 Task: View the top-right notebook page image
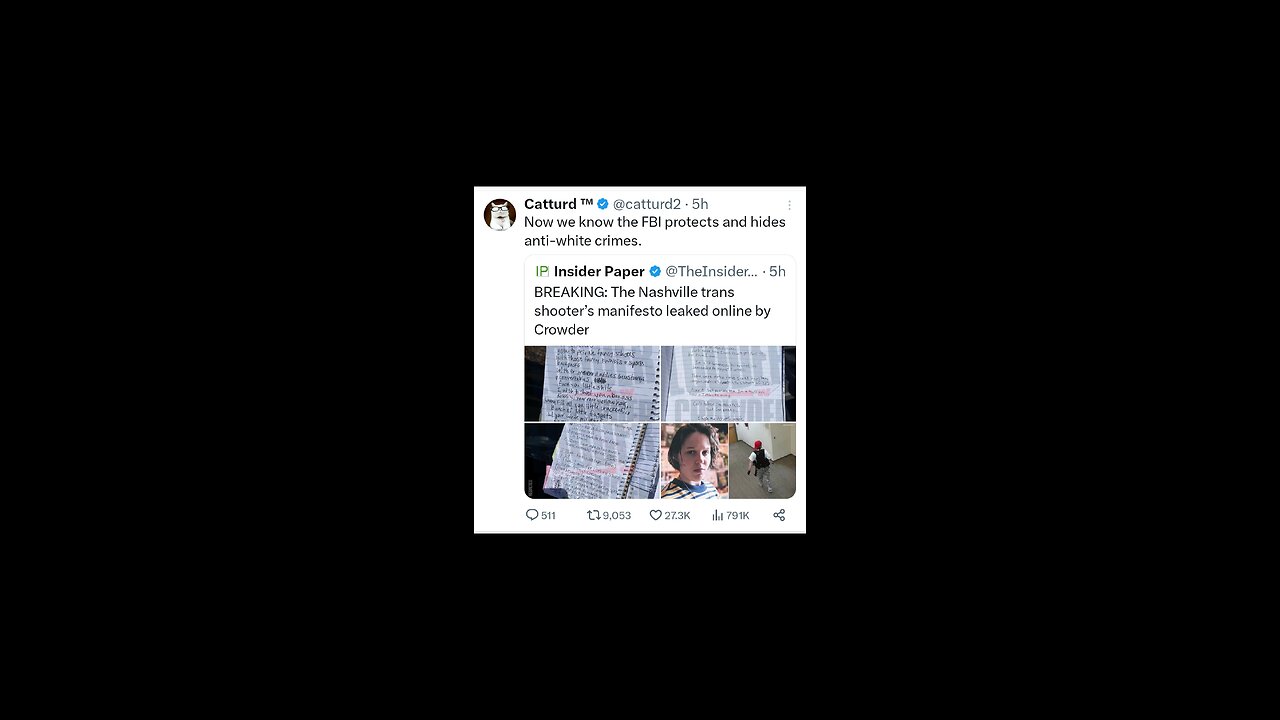[x=729, y=383]
